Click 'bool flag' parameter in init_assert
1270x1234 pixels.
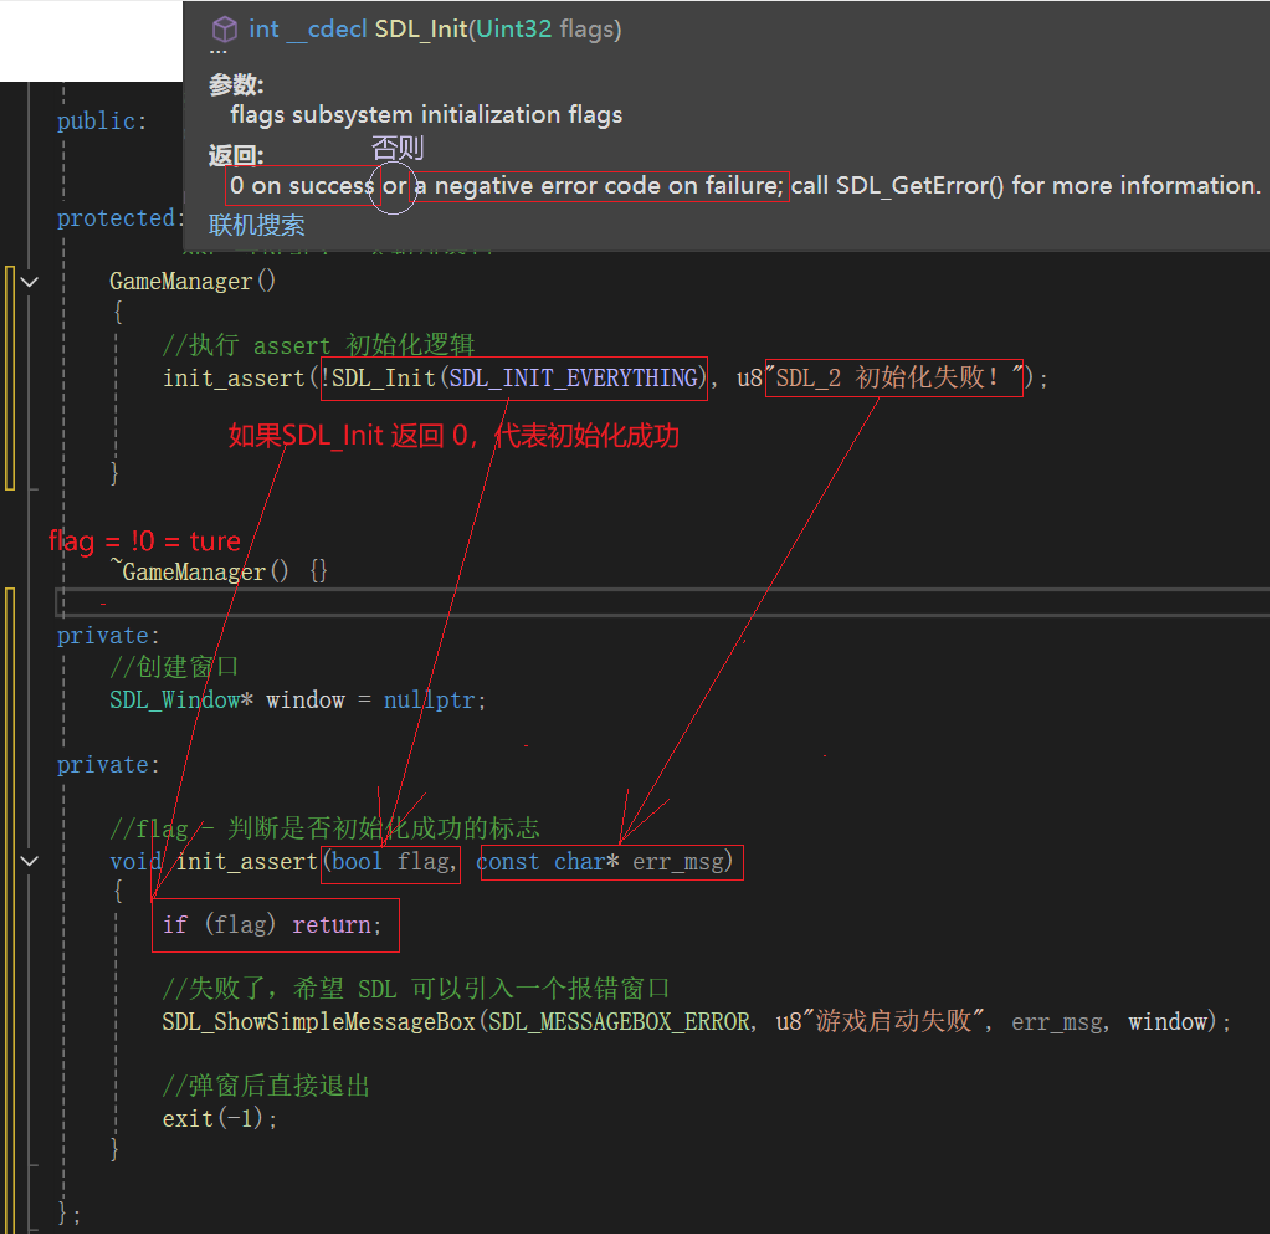tap(390, 862)
